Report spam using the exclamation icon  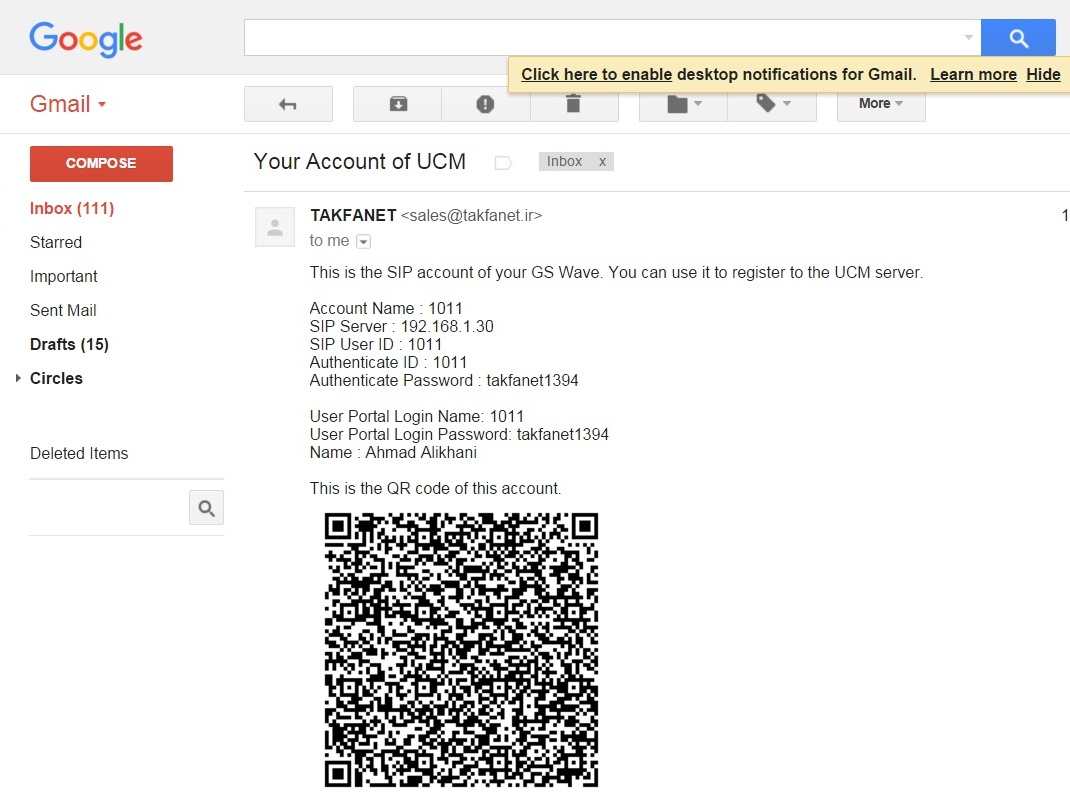tap(485, 104)
